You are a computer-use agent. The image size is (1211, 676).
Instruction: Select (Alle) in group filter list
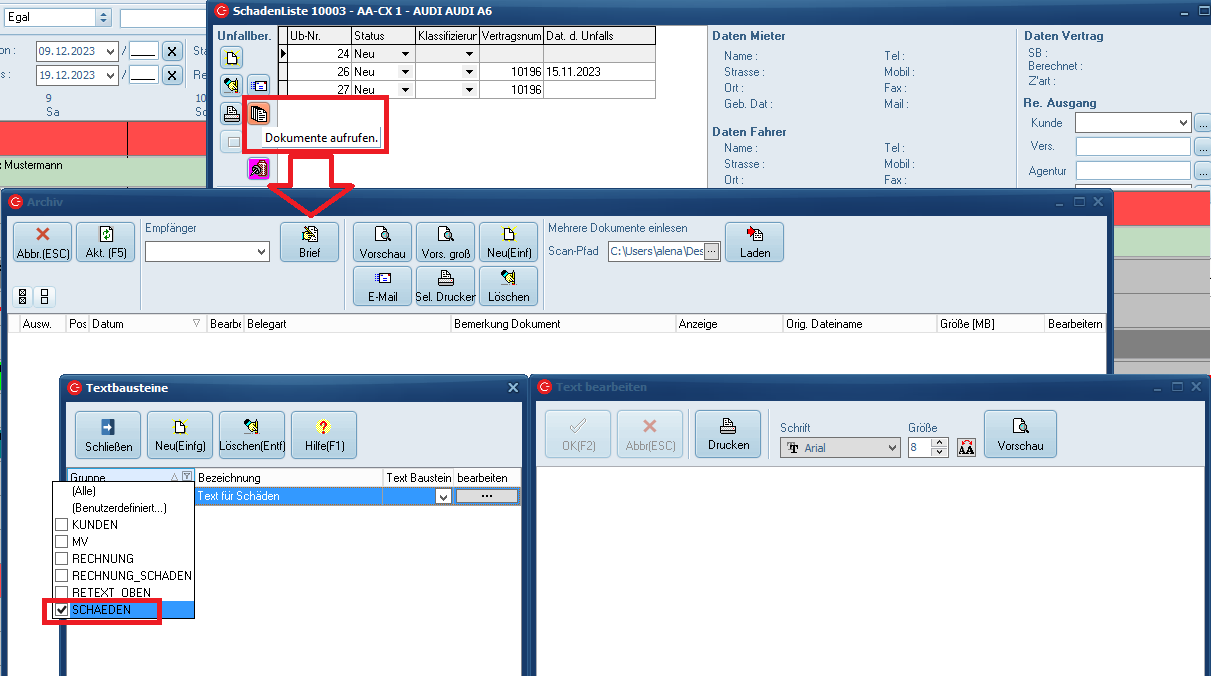pyautogui.click(x=84, y=491)
